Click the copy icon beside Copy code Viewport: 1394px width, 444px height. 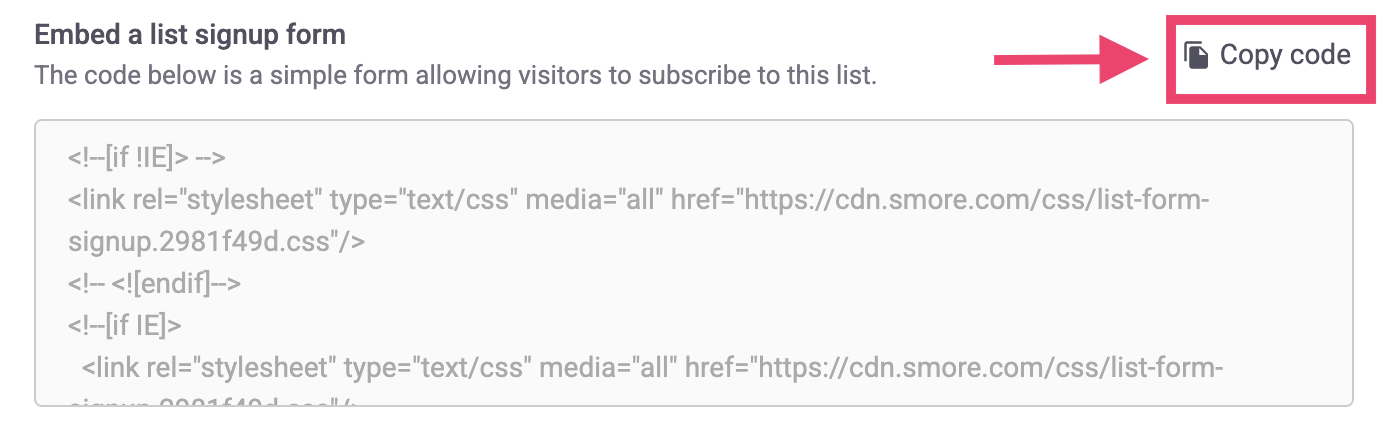pyautogui.click(x=1196, y=55)
